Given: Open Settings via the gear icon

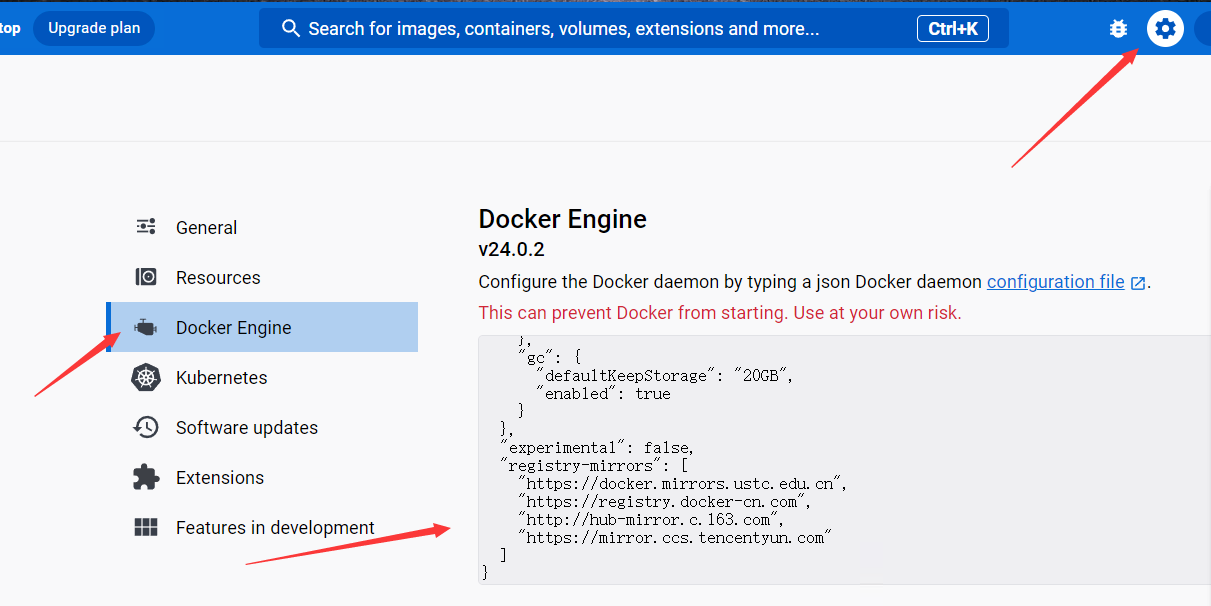Looking at the screenshot, I should (1165, 28).
